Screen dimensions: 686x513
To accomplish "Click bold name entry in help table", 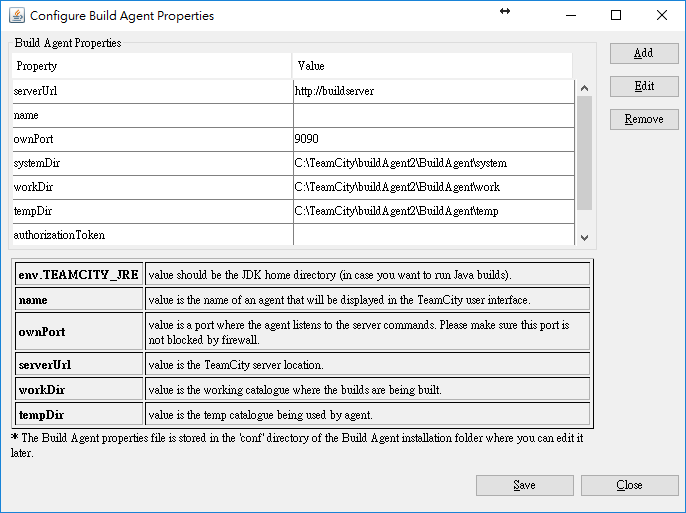I will point(79,300).
